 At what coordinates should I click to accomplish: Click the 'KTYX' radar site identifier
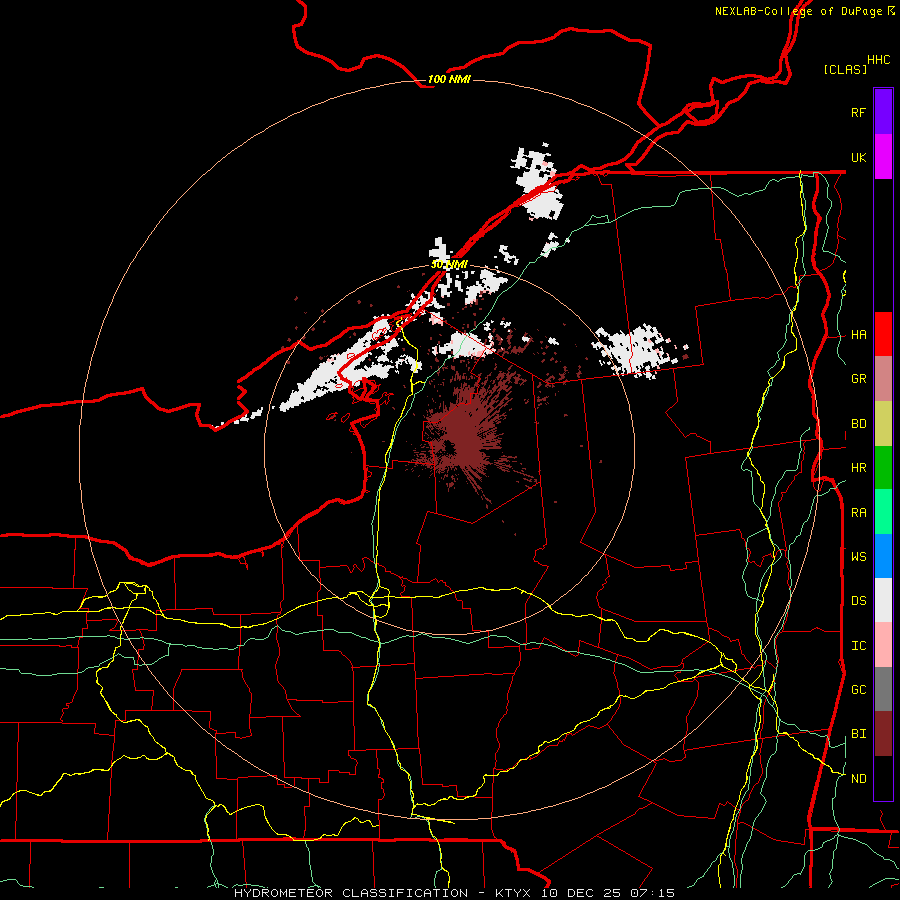point(515,893)
